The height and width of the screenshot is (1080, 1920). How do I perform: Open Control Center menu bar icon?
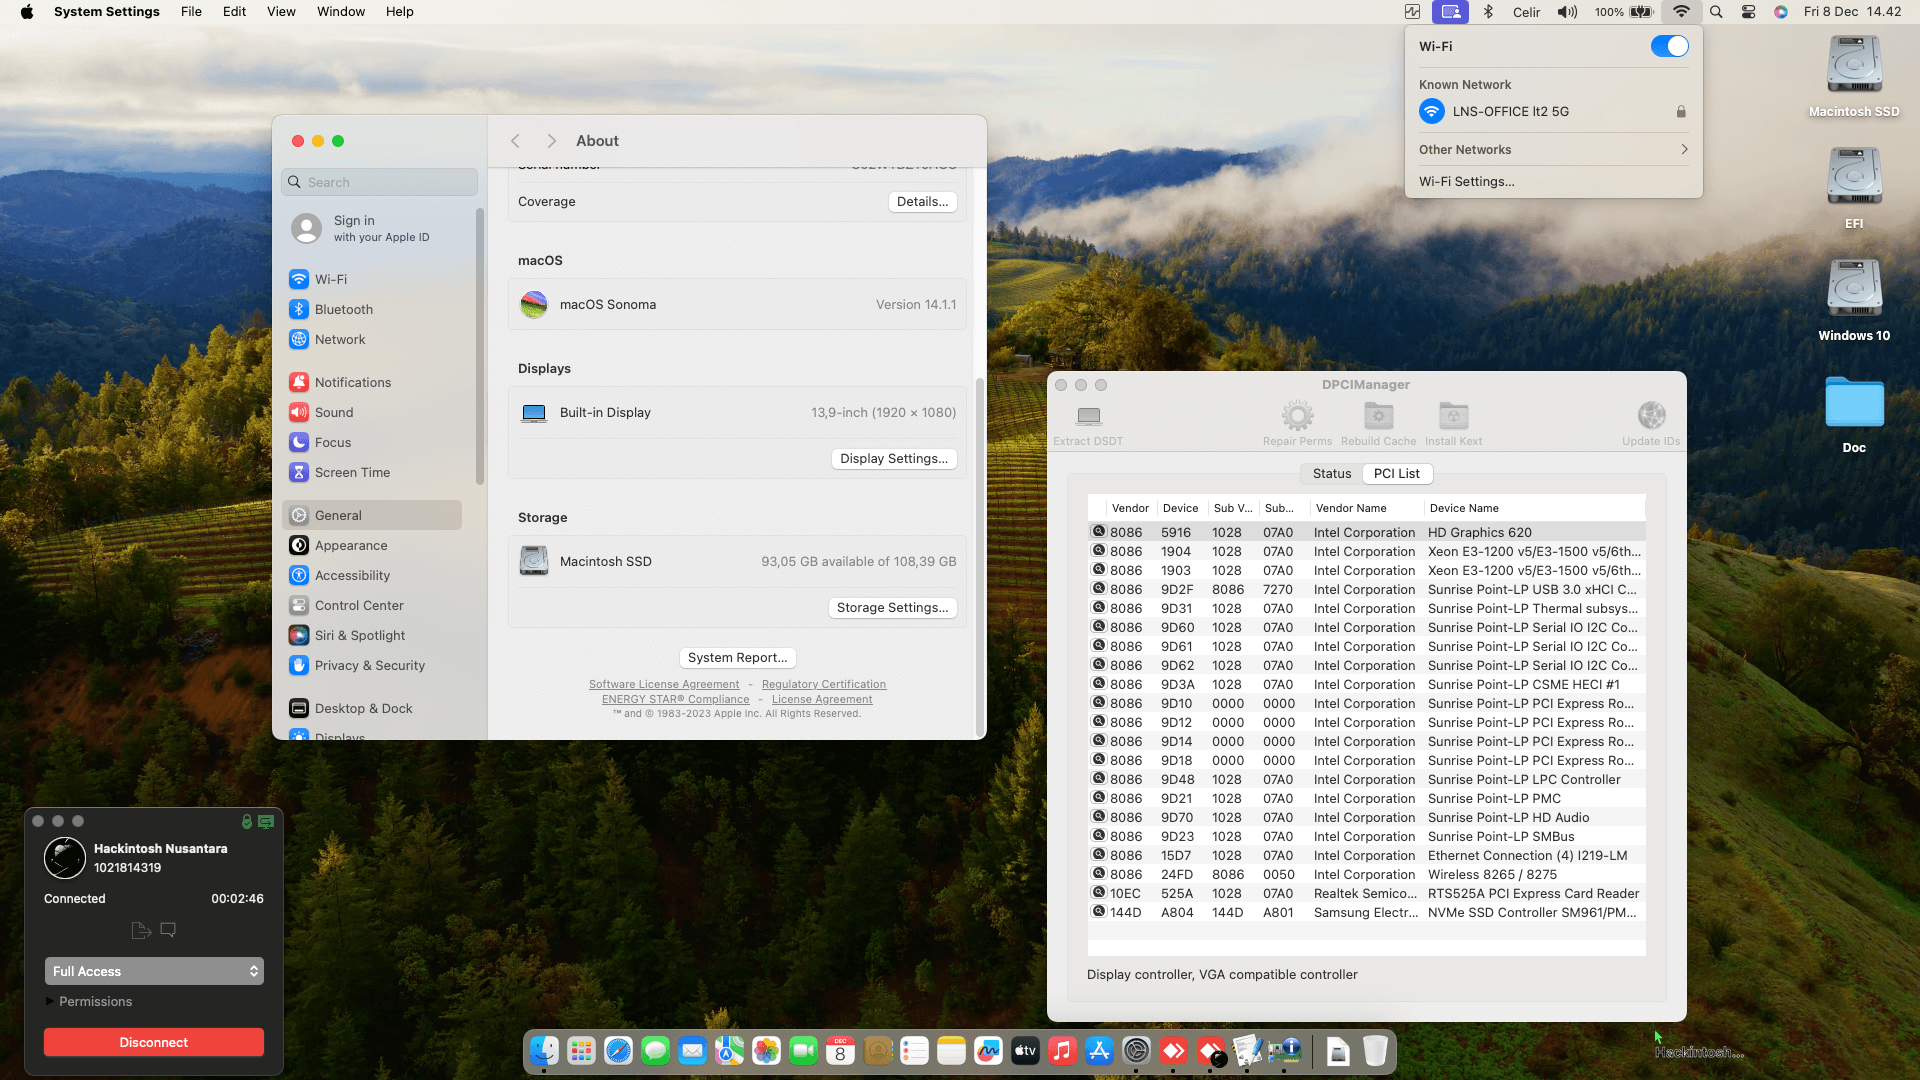1748,12
